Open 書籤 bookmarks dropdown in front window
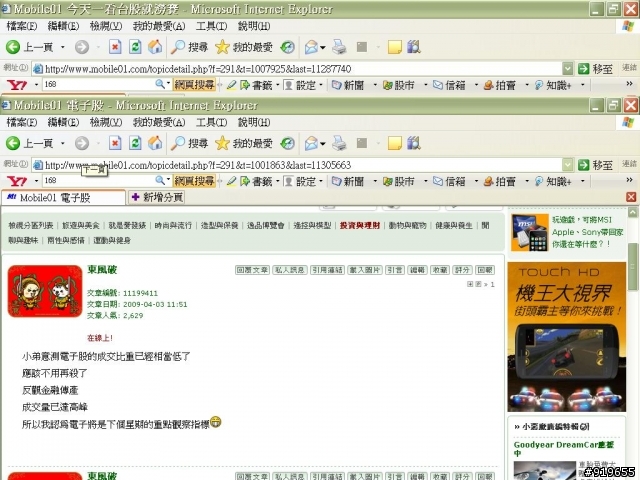Image resolution: width=640 pixels, height=480 pixels. [278, 181]
